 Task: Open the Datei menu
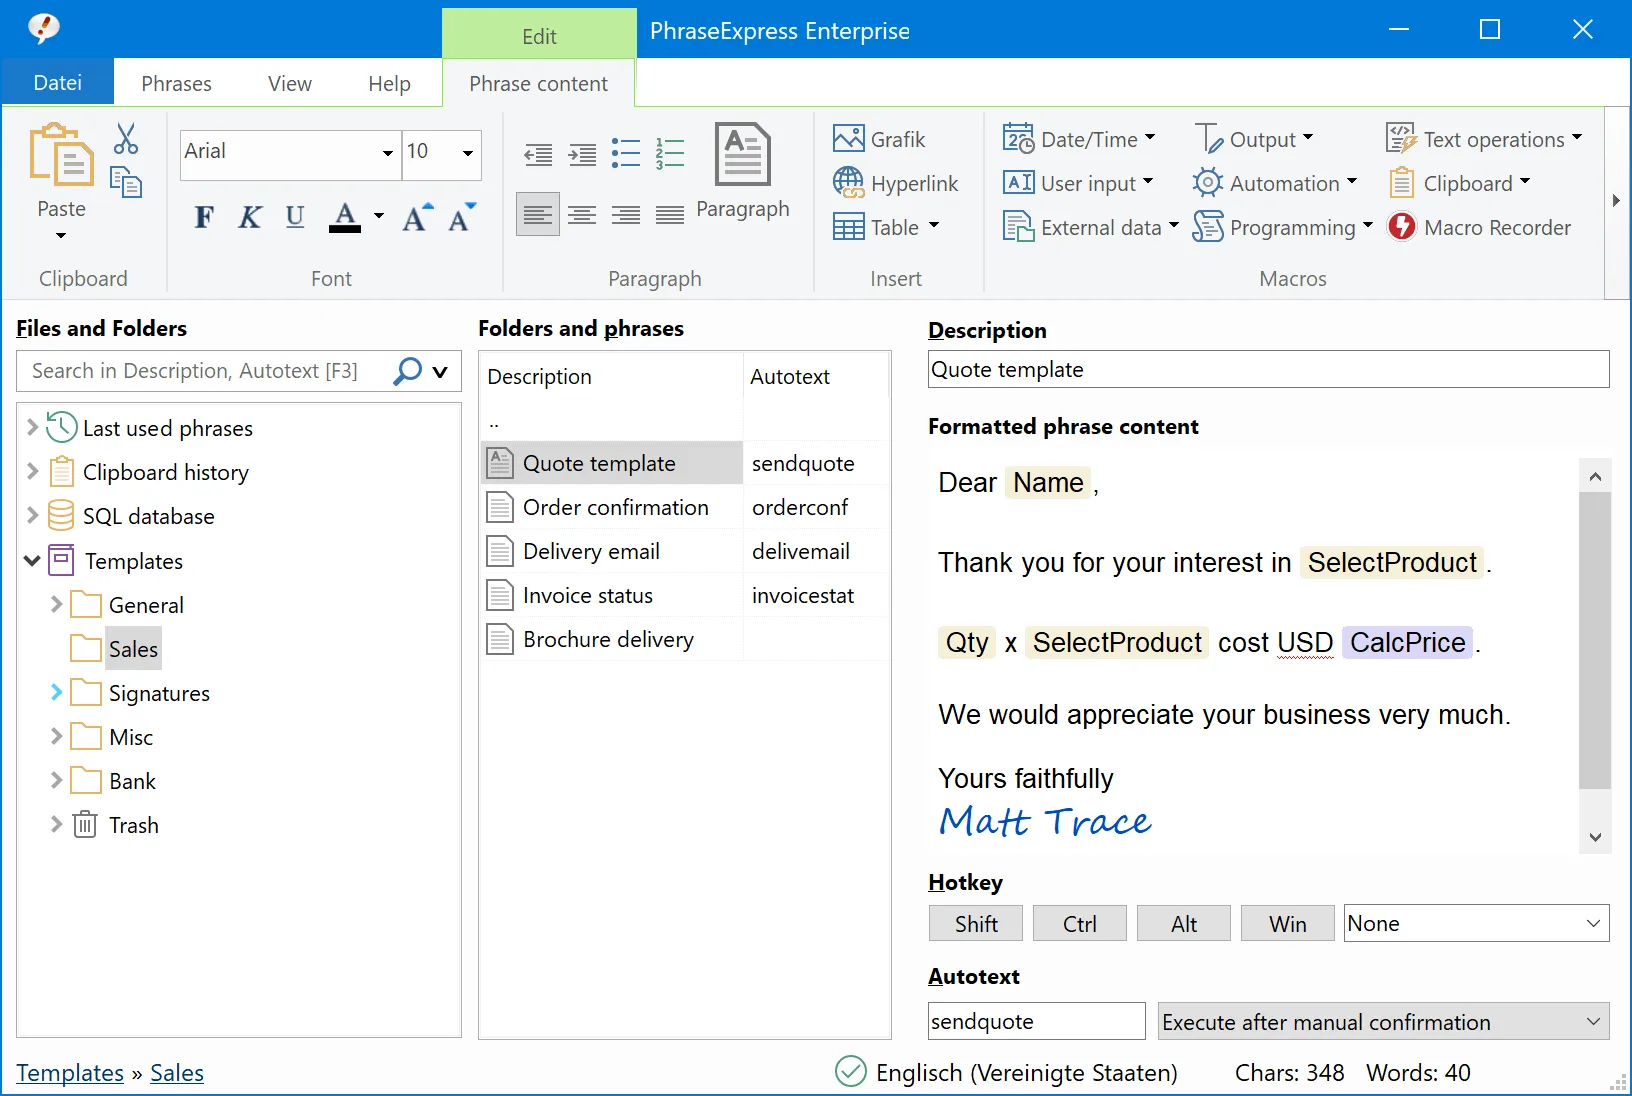[57, 82]
